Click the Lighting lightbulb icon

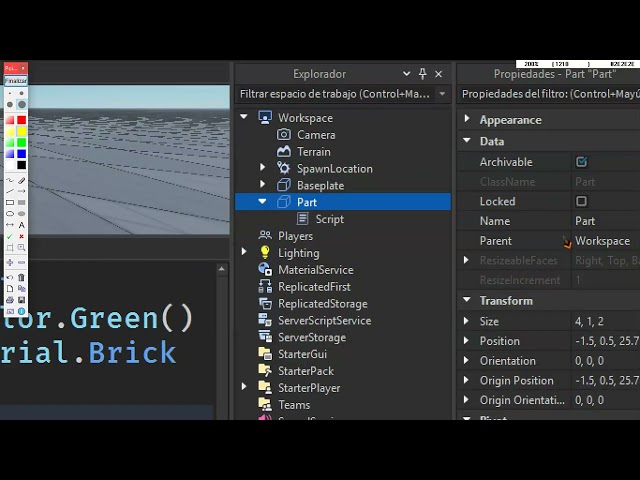(265, 252)
